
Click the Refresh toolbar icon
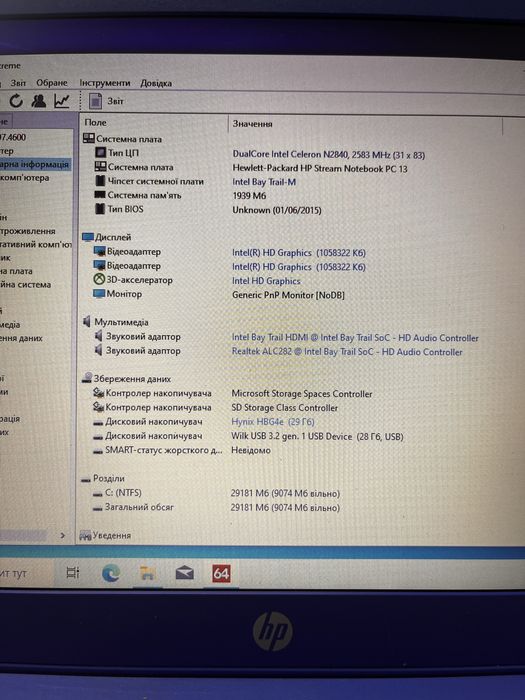[16, 101]
